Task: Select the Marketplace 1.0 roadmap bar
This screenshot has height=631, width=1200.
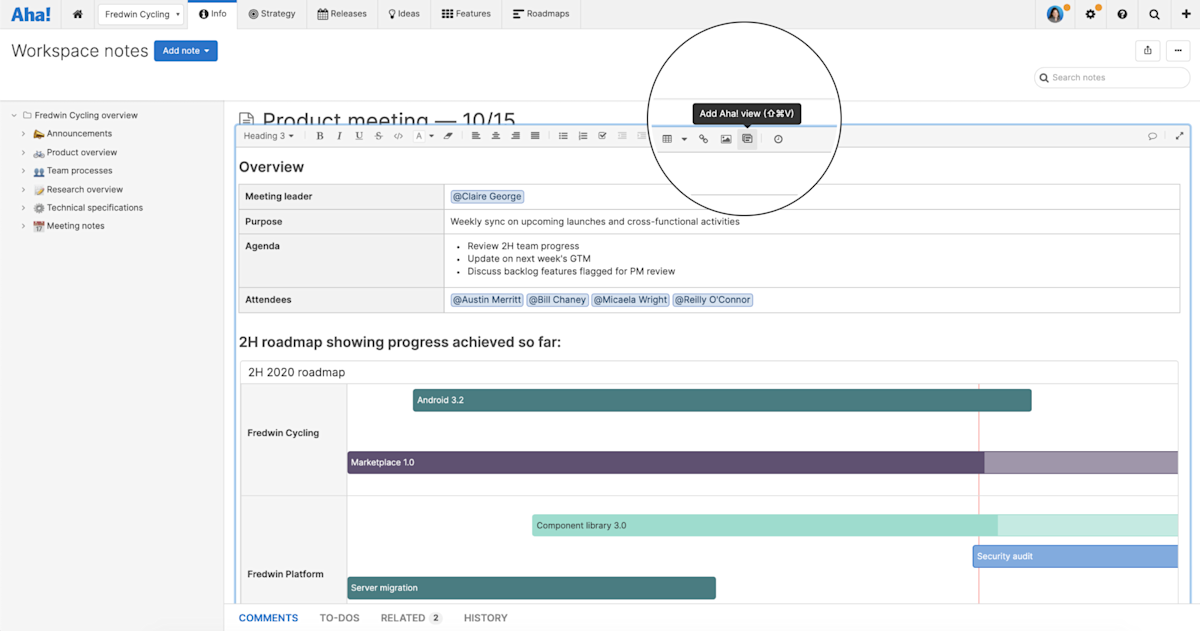Action: point(762,463)
